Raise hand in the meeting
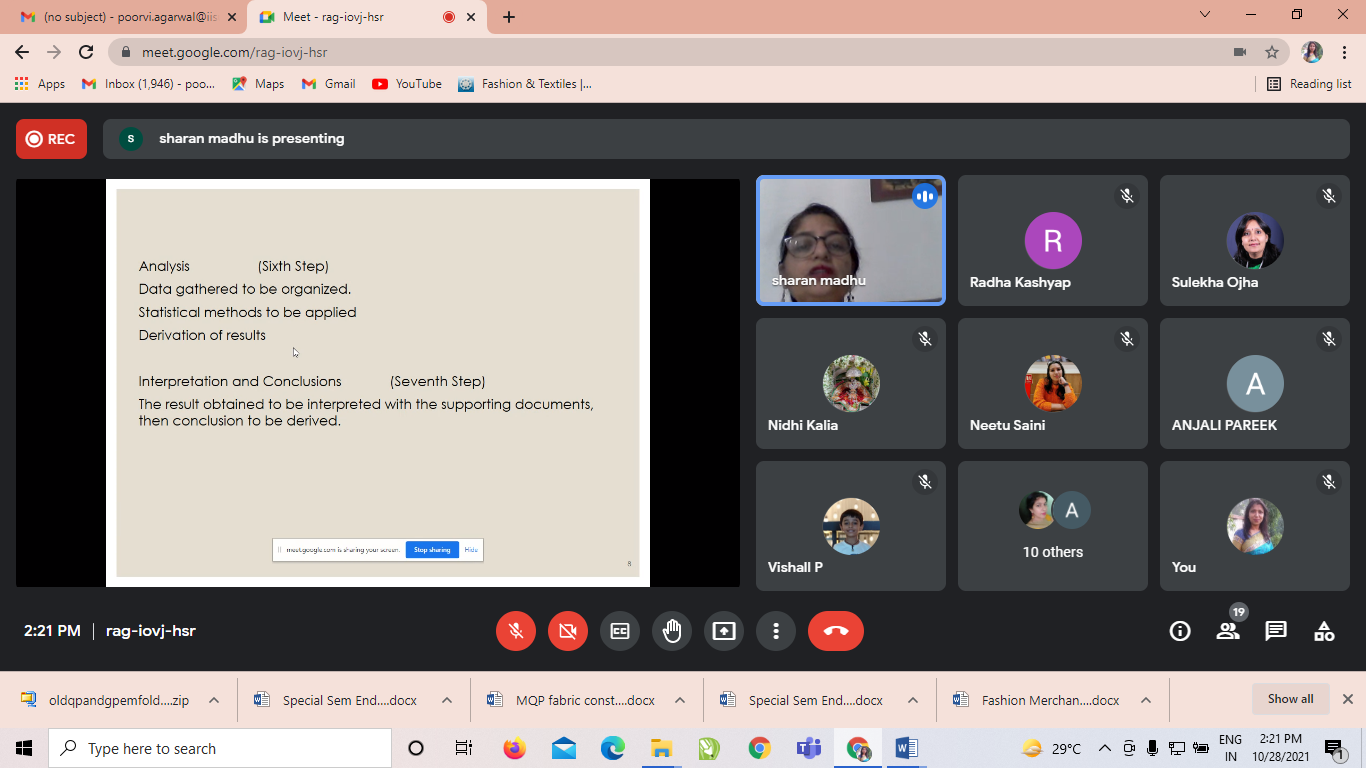Viewport: 1366px width, 768px height. pyautogui.click(x=672, y=631)
